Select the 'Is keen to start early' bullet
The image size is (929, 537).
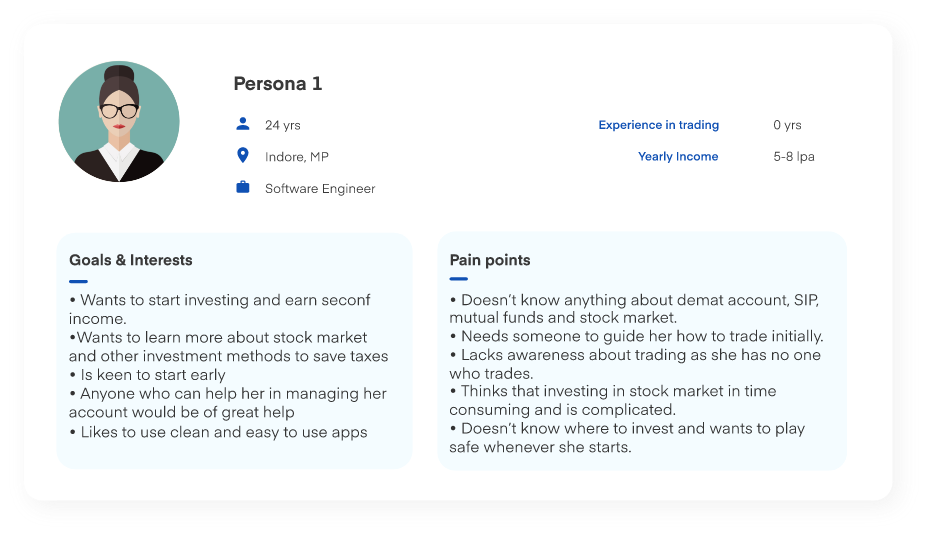point(147,375)
